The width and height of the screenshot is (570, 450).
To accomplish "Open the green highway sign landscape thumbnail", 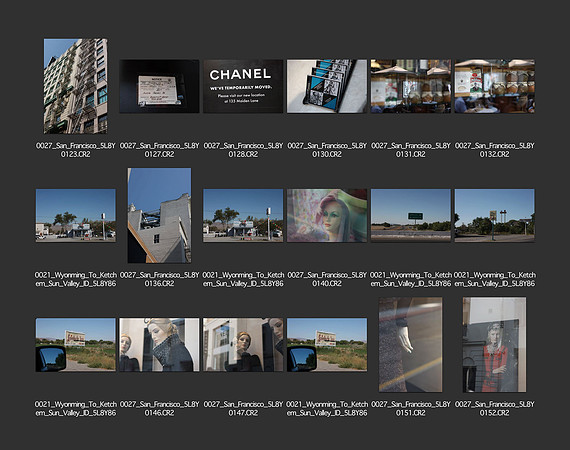I will [411, 216].
